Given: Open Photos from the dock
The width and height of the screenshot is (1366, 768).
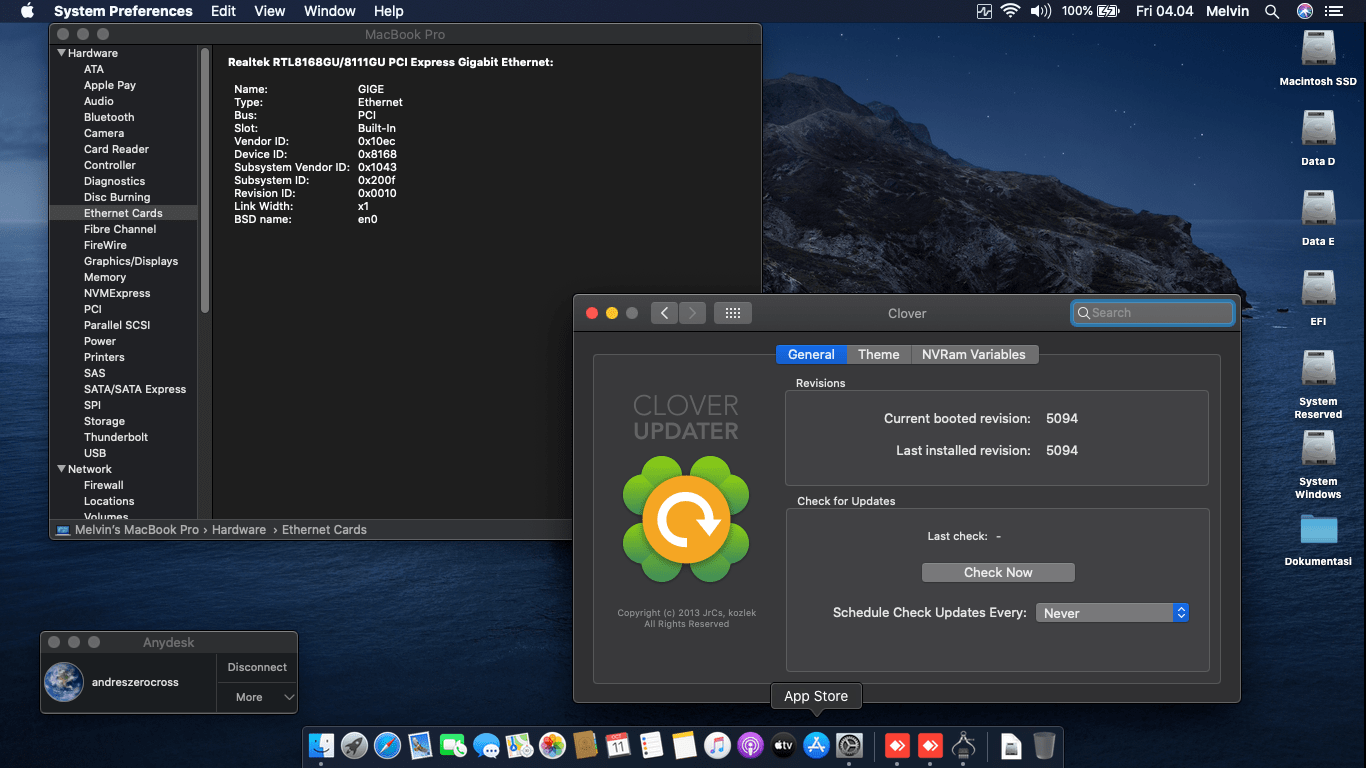Looking at the screenshot, I should click(x=552, y=745).
